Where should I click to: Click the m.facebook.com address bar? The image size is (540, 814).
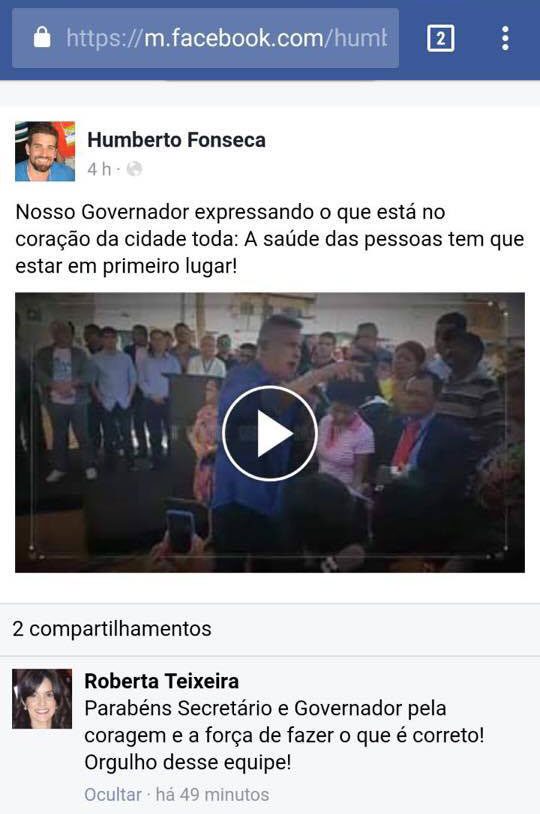pyautogui.click(x=206, y=38)
